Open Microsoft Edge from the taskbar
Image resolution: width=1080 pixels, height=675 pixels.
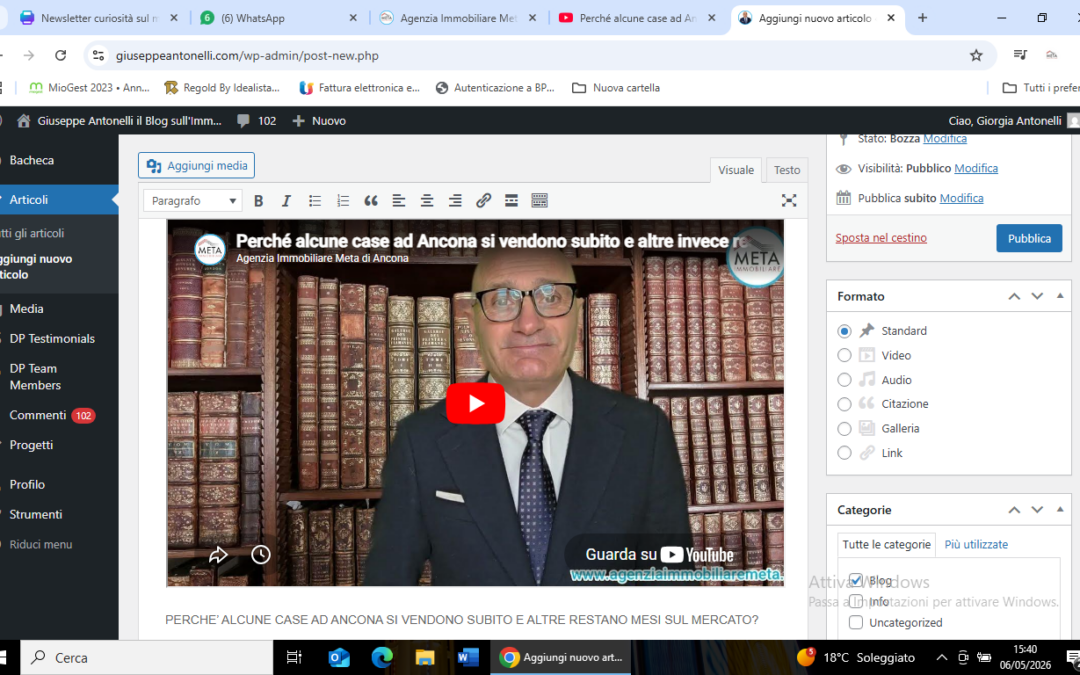point(382,658)
